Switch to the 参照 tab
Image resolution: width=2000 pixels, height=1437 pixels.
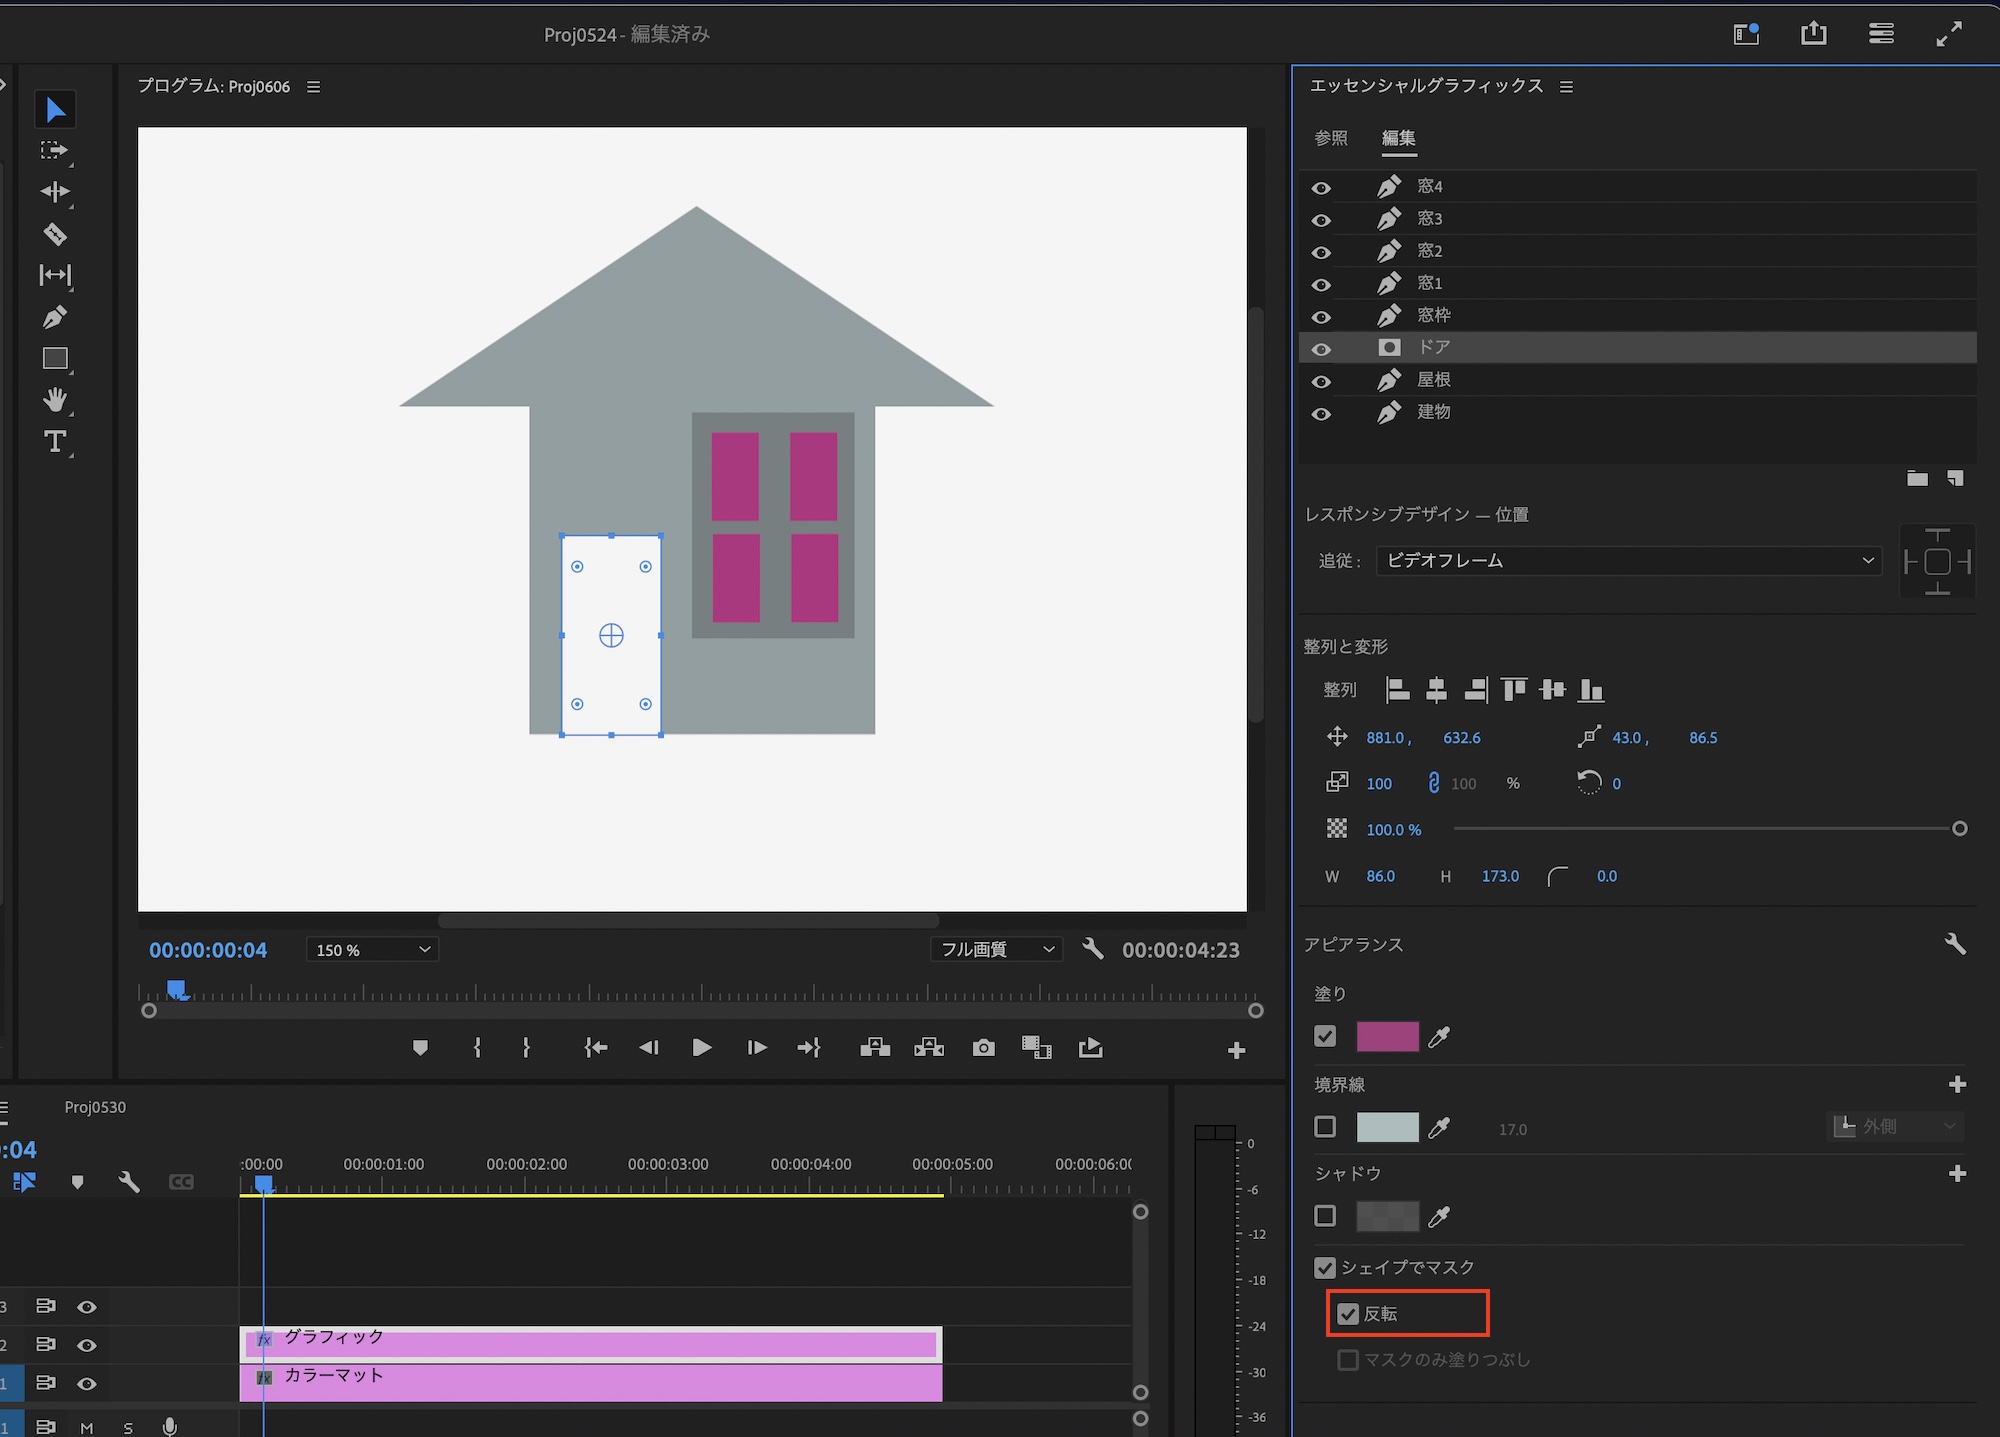point(1330,138)
